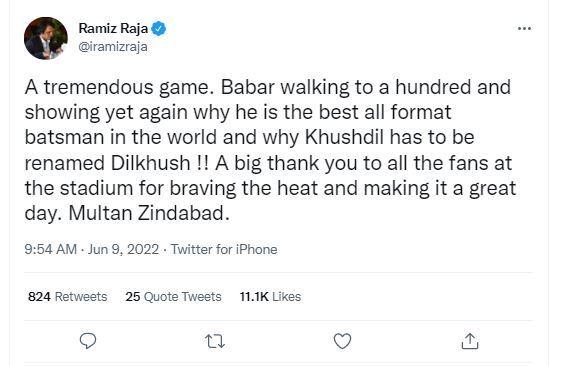Open the three-dot more options menu
The height and width of the screenshot is (366, 561).
[x=524, y=28]
